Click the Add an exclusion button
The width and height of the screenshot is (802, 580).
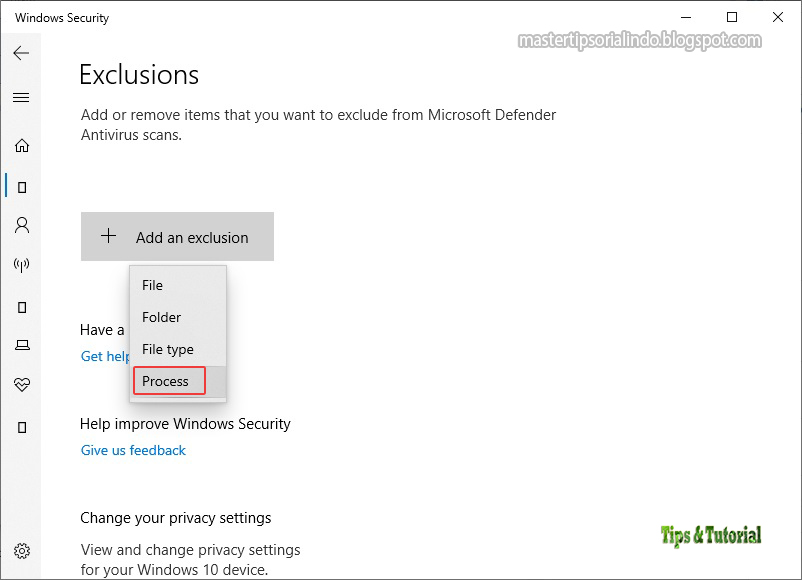(x=177, y=236)
